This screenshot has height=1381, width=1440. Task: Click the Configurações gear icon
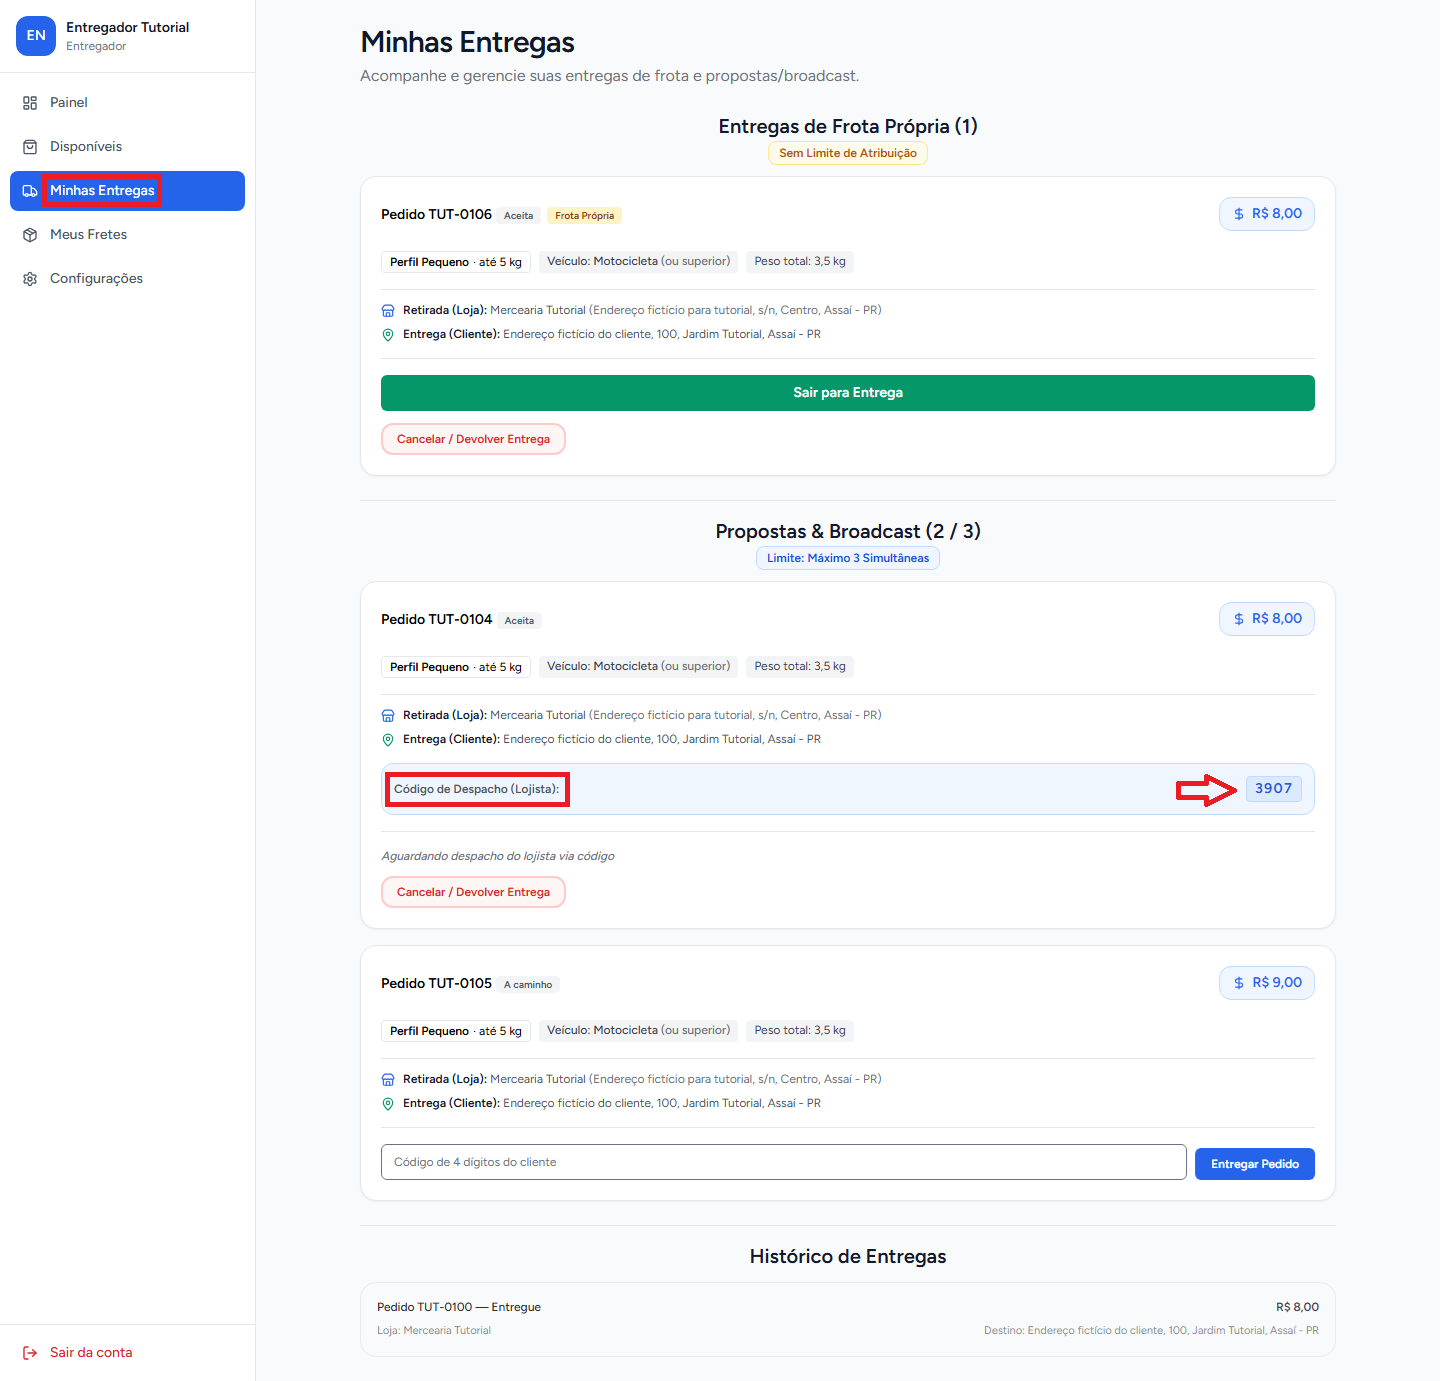(30, 279)
